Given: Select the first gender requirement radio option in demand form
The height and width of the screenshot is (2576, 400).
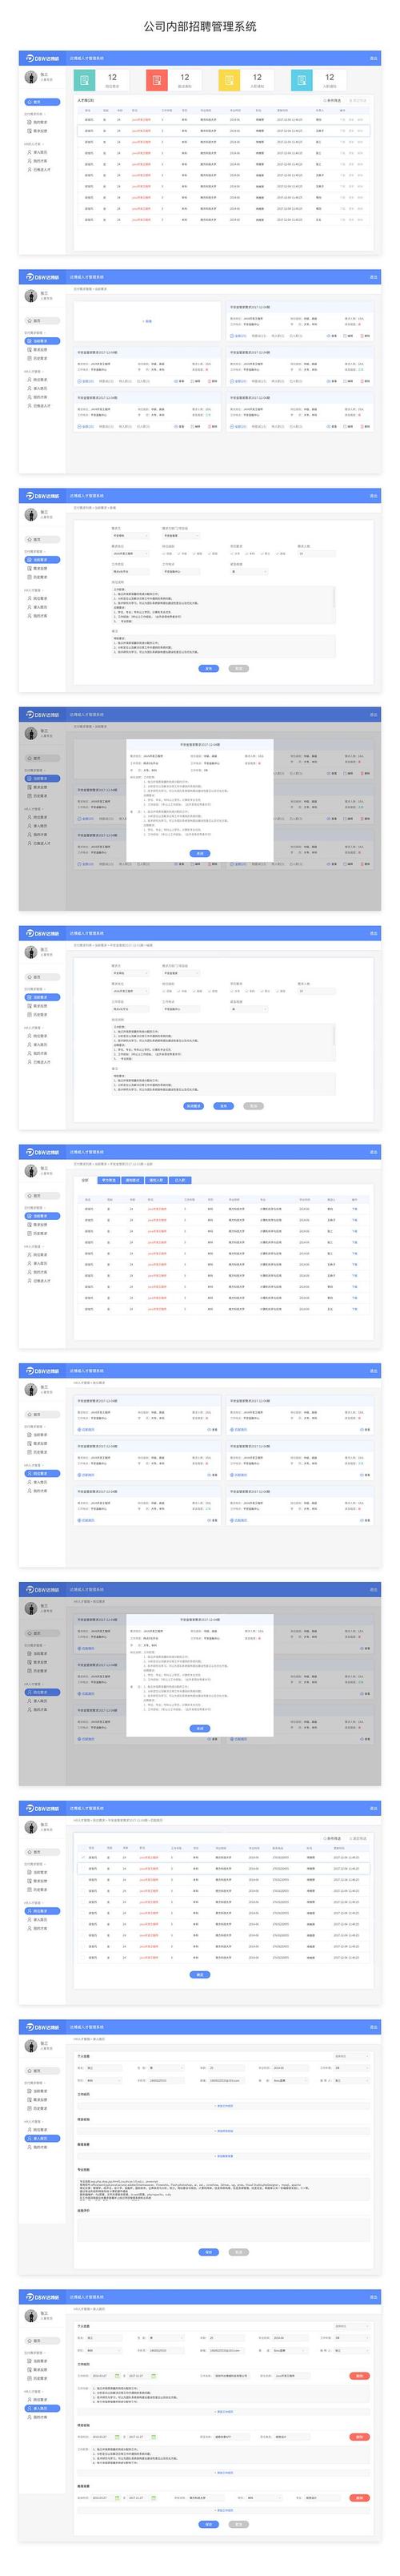Looking at the screenshot, I should (164, 552).
